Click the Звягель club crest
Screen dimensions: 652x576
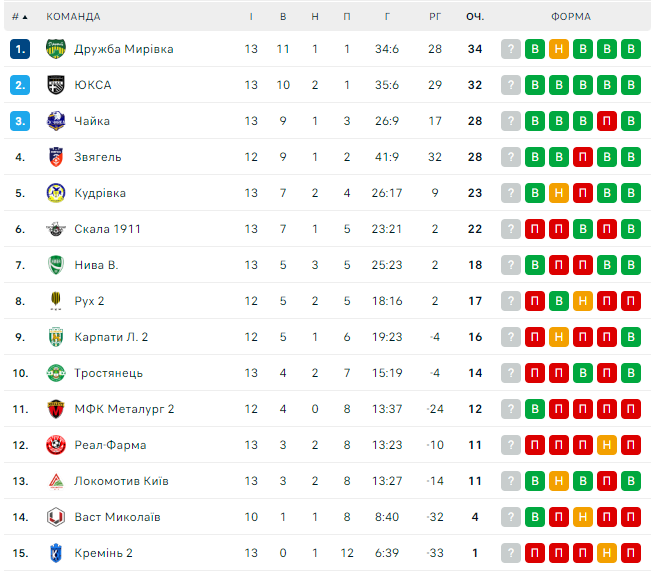pyautogui.click(x=56, y=157)
